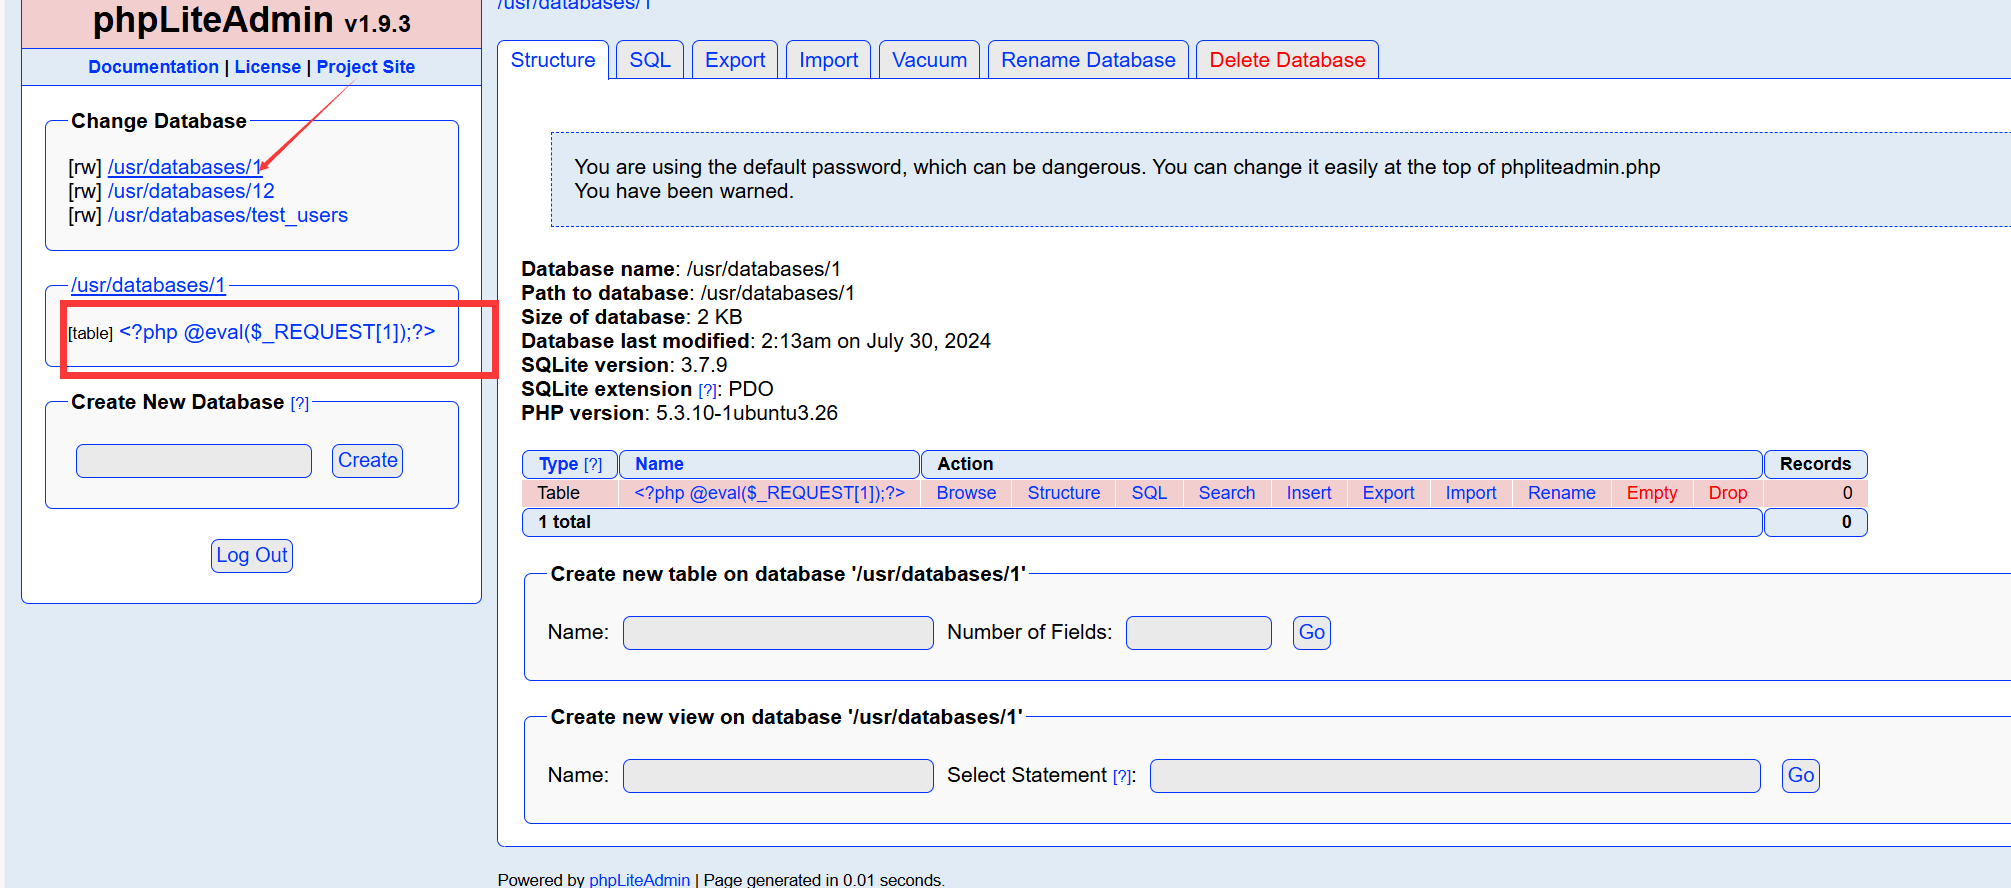Click help [?] next to Create New Database
Image resolution: width=2011 pixels, height=888 pixels.
[300, 403]
